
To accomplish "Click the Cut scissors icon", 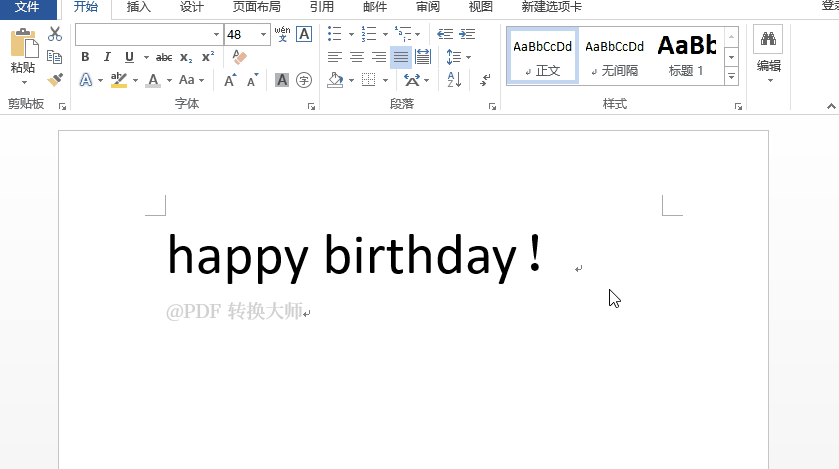I will (x=55, y=34).
